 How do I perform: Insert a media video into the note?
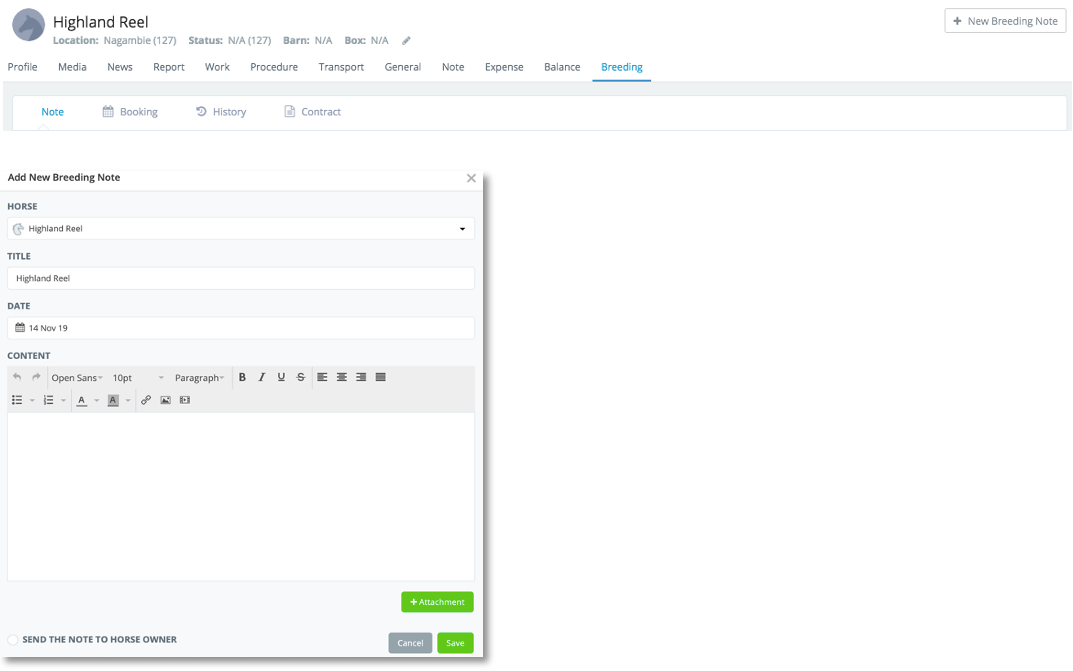point(185,400)
